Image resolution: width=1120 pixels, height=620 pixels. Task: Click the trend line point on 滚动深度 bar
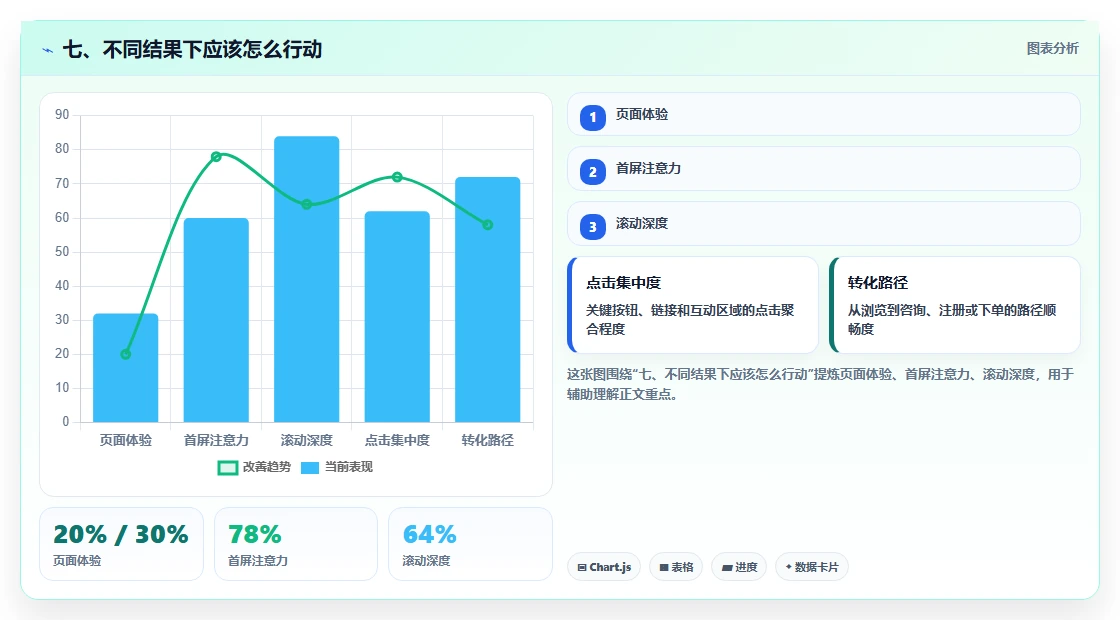[x=306, y=204]
